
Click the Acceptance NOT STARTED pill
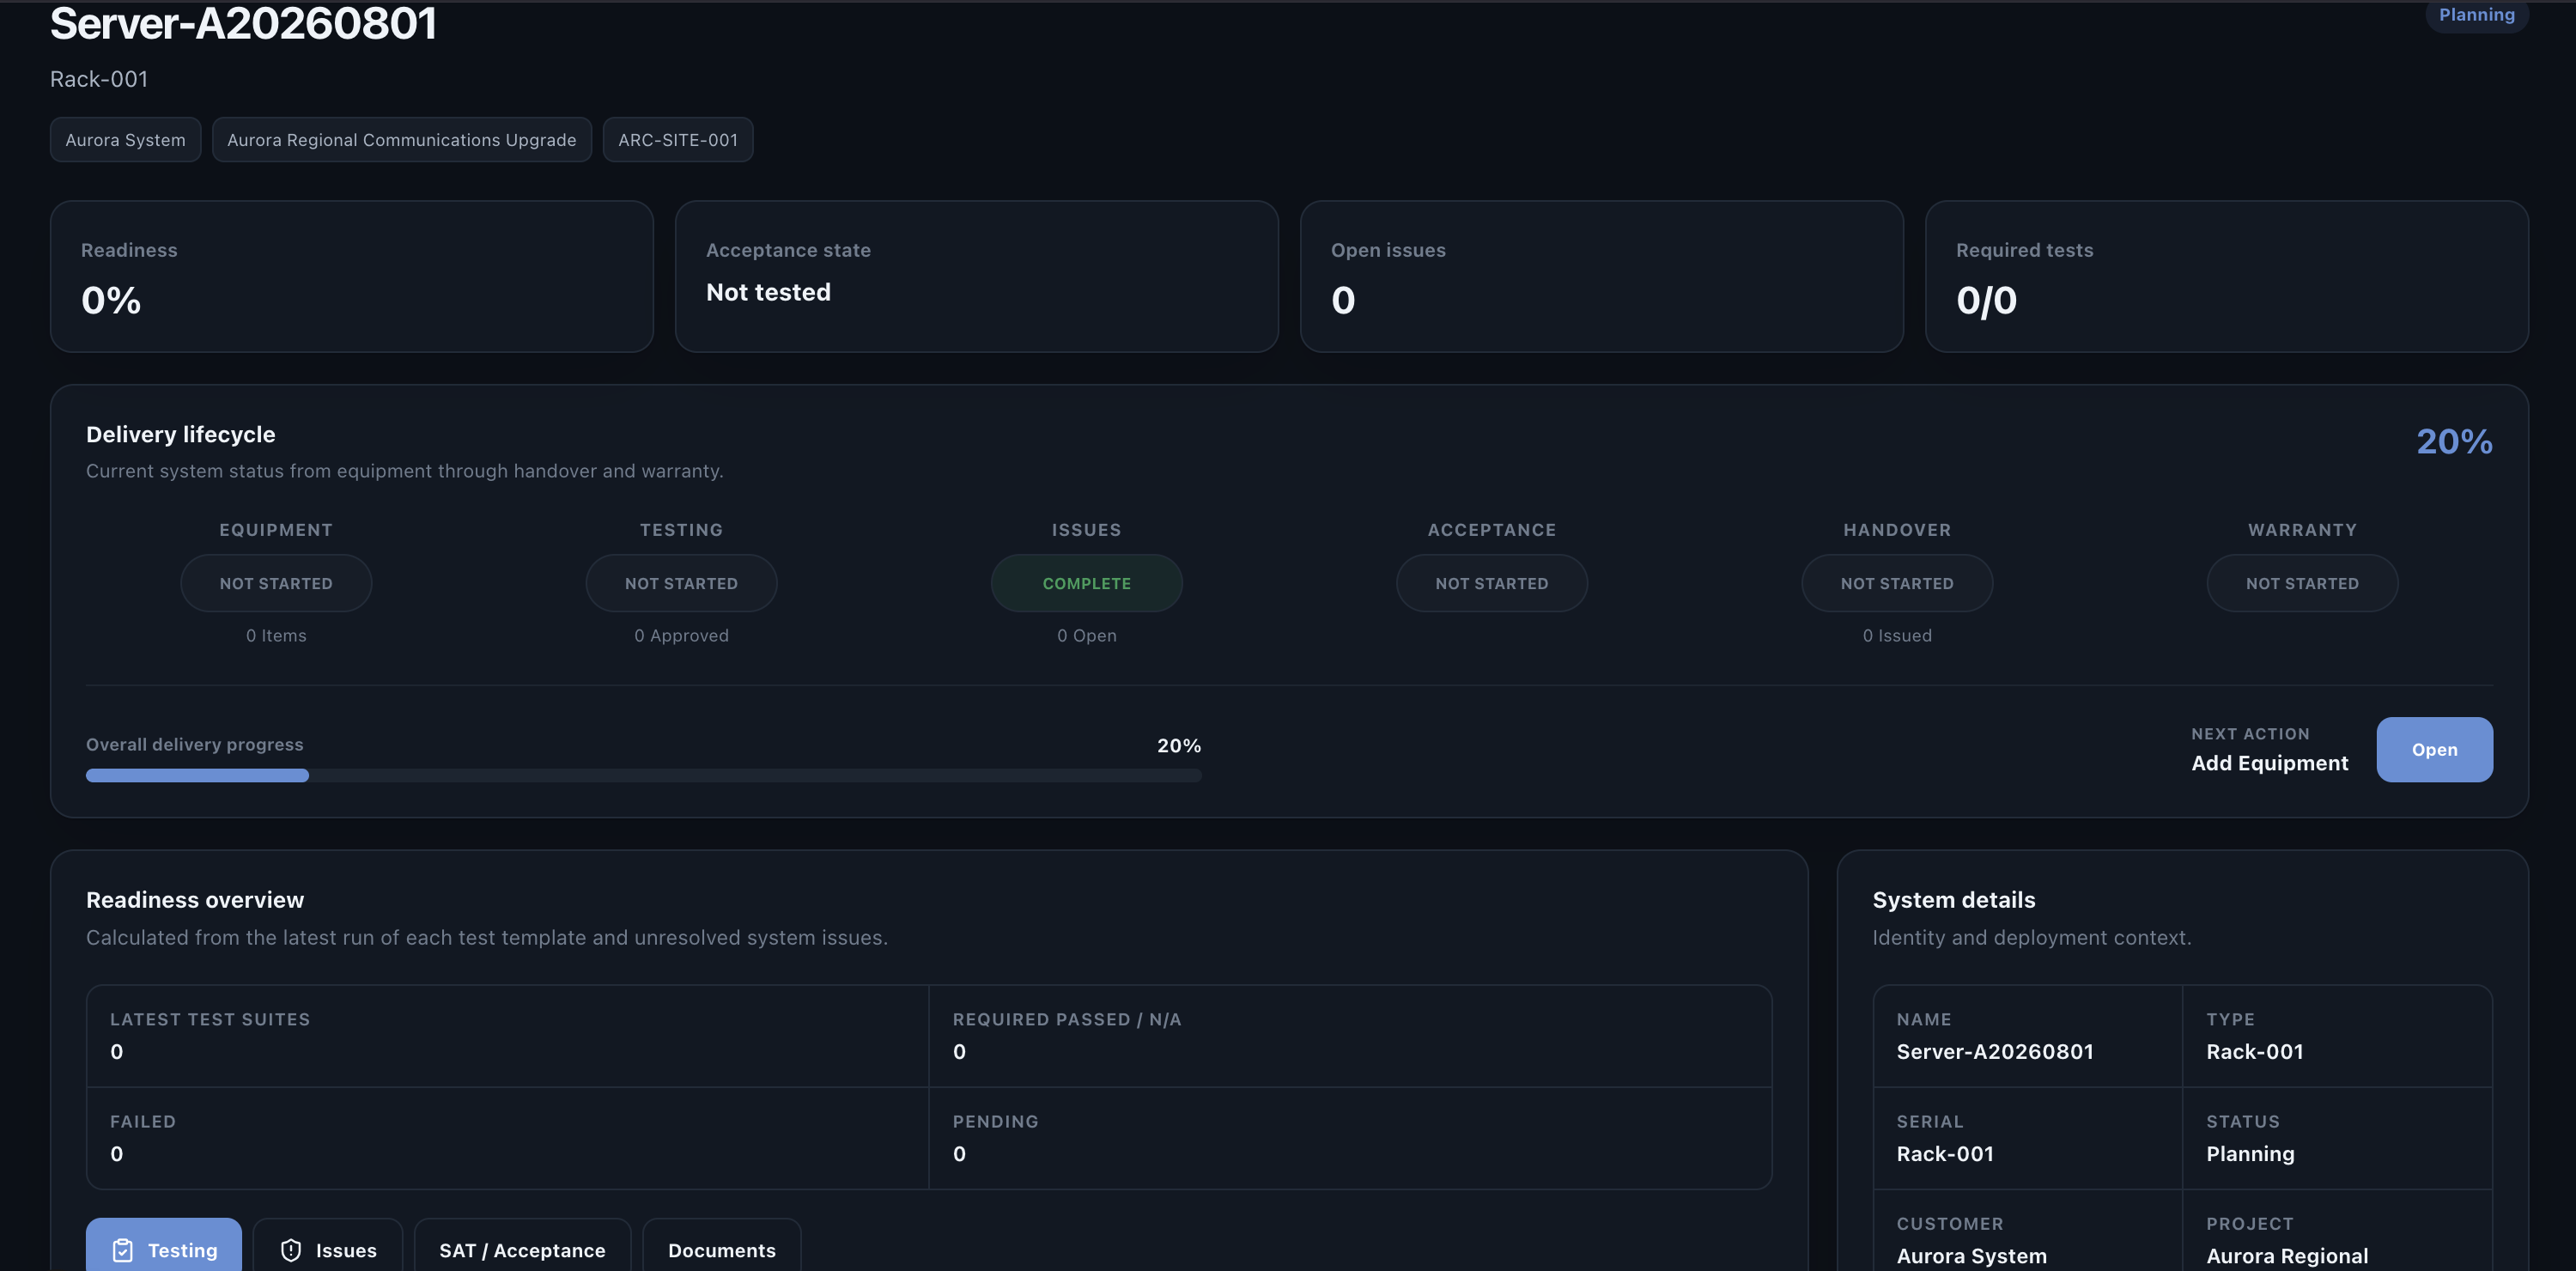point(1492,583)
